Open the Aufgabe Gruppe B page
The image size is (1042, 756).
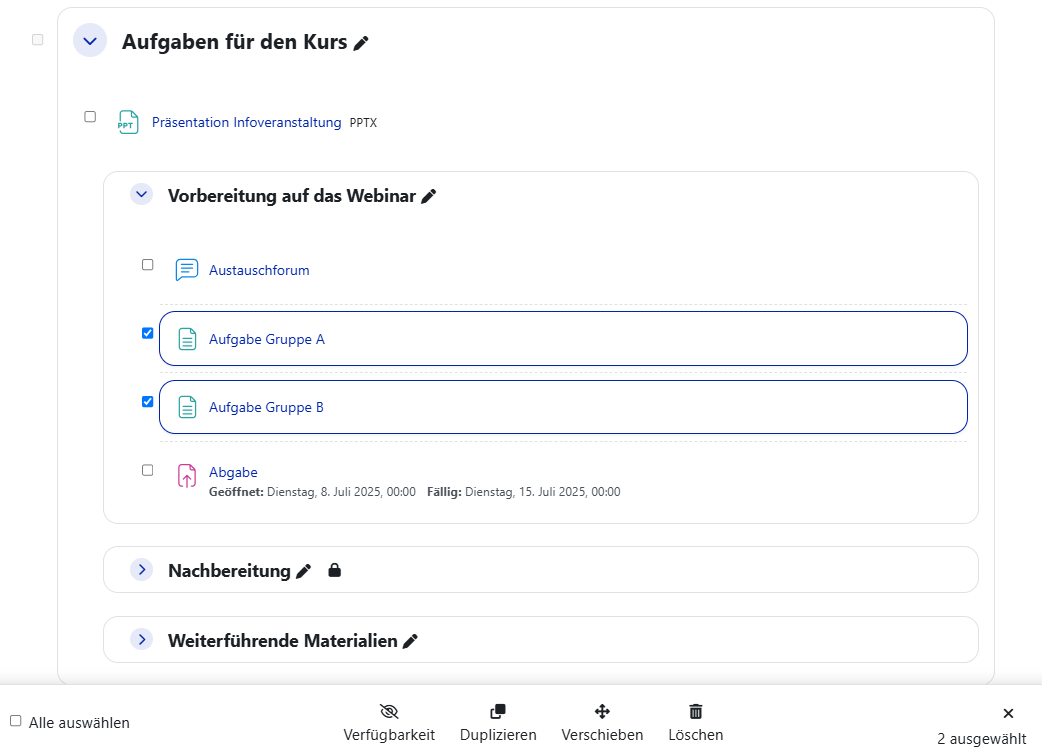pos(266,408)
